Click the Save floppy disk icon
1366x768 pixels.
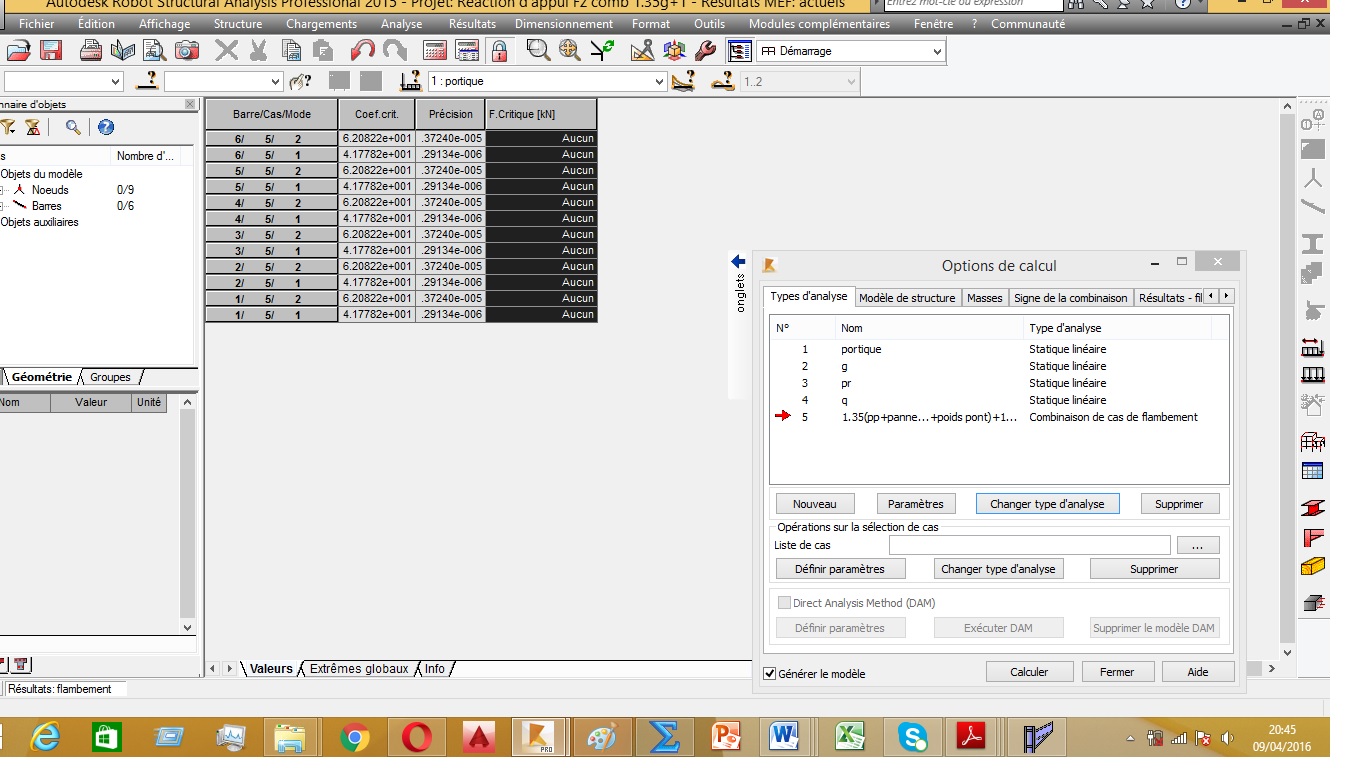click(51, 50)
